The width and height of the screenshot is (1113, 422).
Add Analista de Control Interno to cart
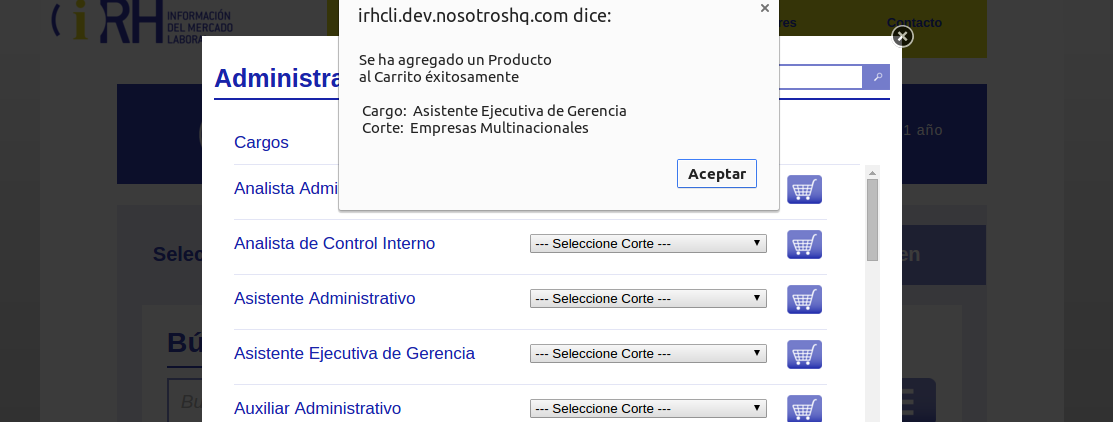pyautogui.click(x=804, y=244)
